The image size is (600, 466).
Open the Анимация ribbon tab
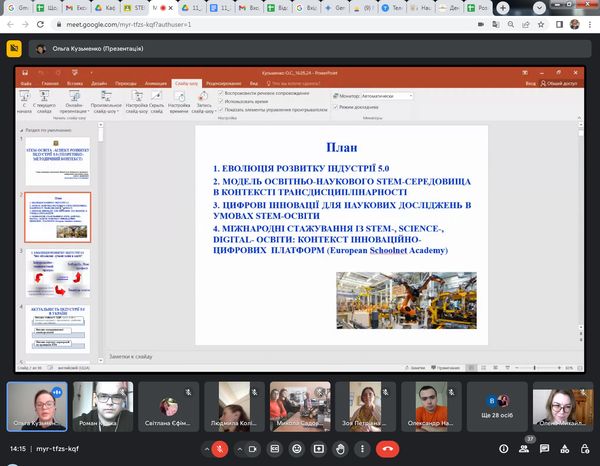[x=155, y=83]
